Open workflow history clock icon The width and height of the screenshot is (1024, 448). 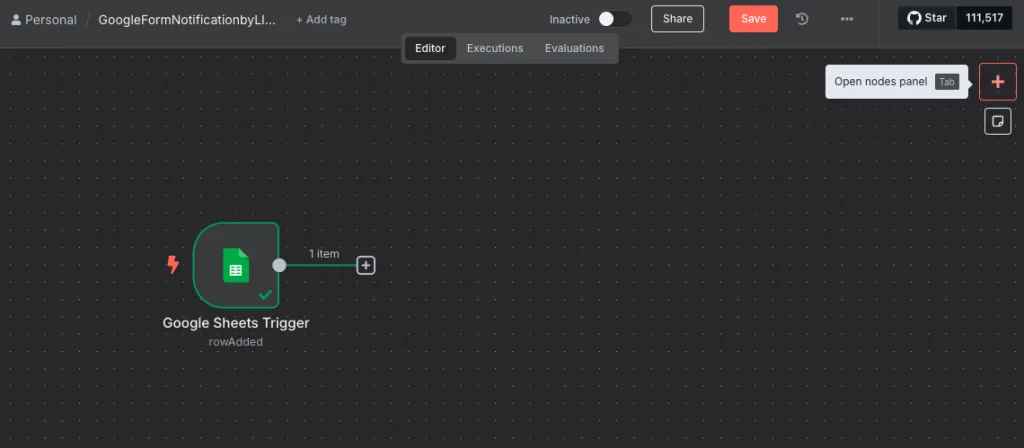point(802,19)
